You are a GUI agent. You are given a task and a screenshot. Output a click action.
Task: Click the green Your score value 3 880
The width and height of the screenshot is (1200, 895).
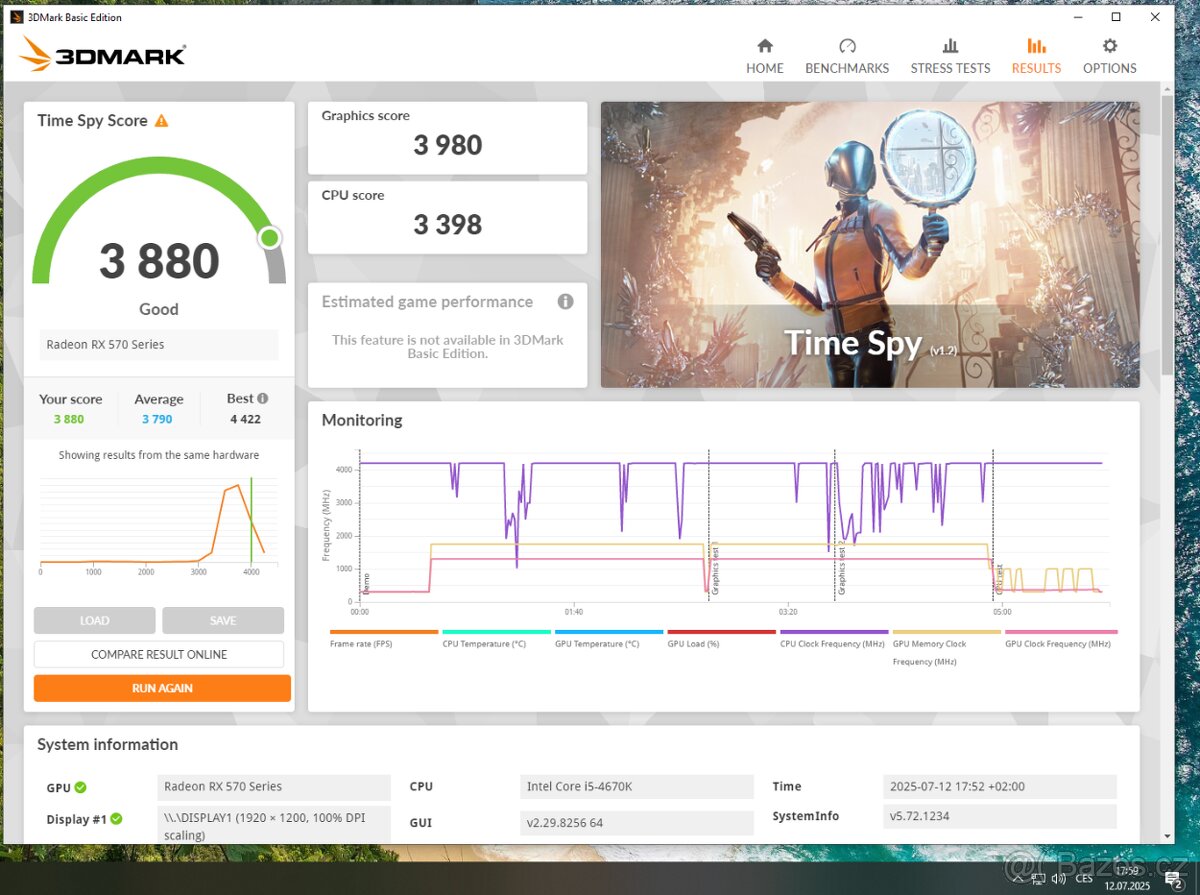(x=69, y=420)
